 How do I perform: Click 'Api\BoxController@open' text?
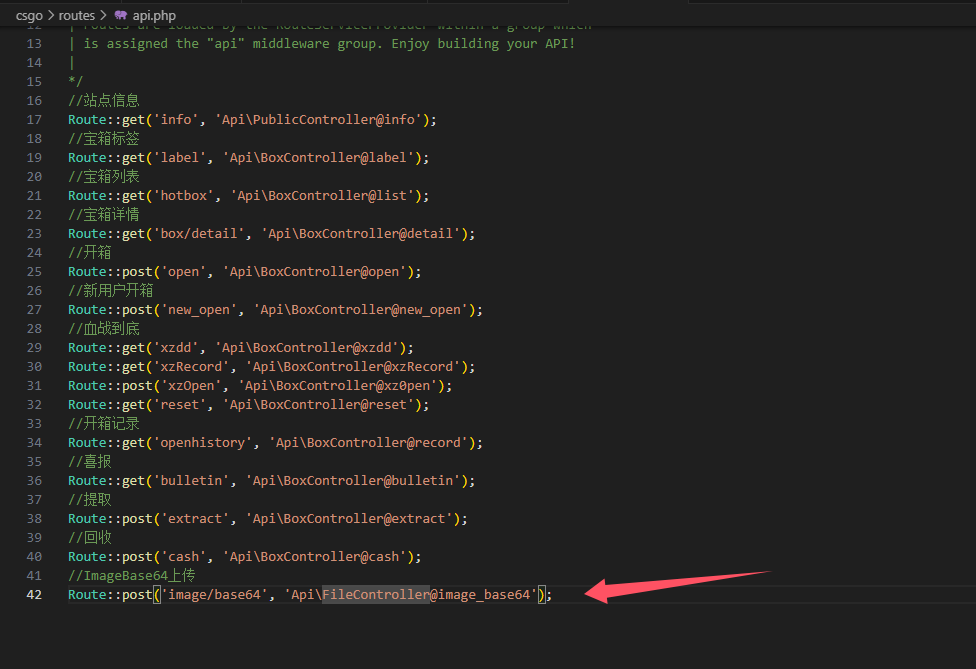pyautogui.click(x=314, y=272)
